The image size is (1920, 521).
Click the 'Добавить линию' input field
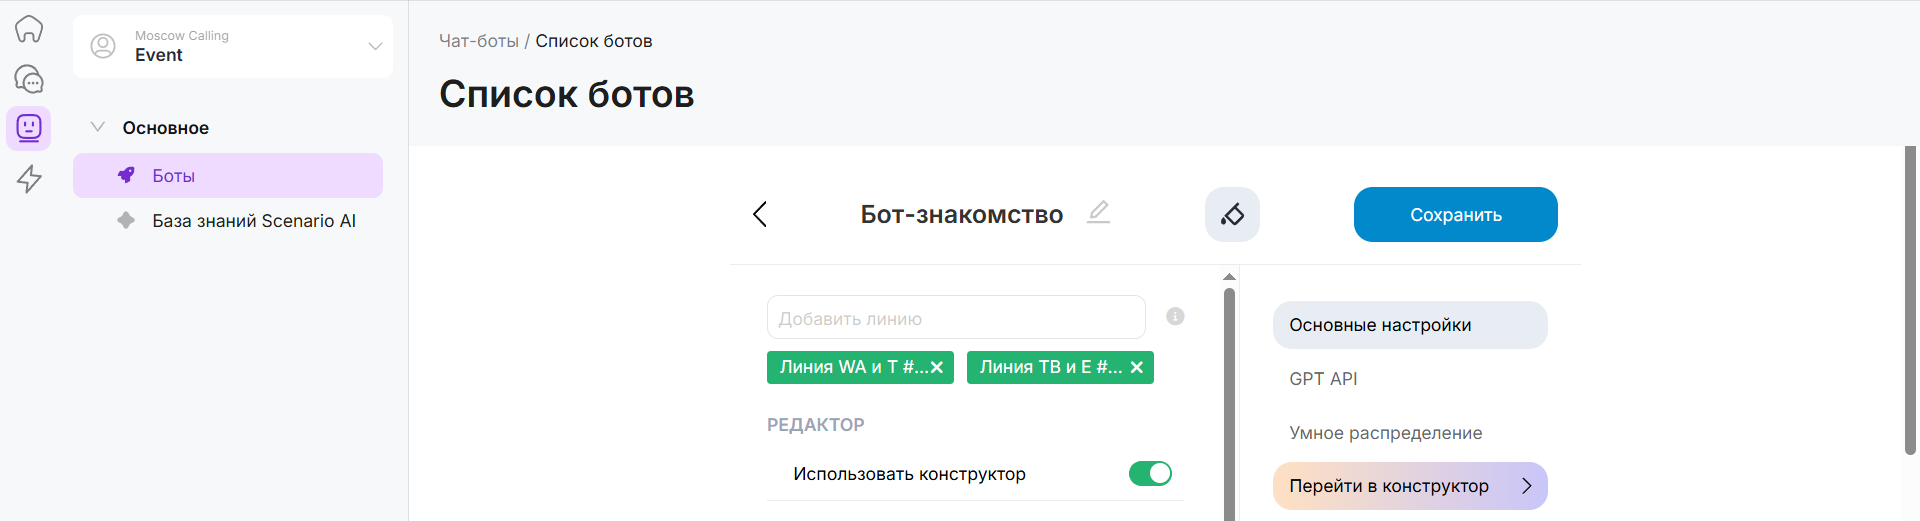point(955,318)
